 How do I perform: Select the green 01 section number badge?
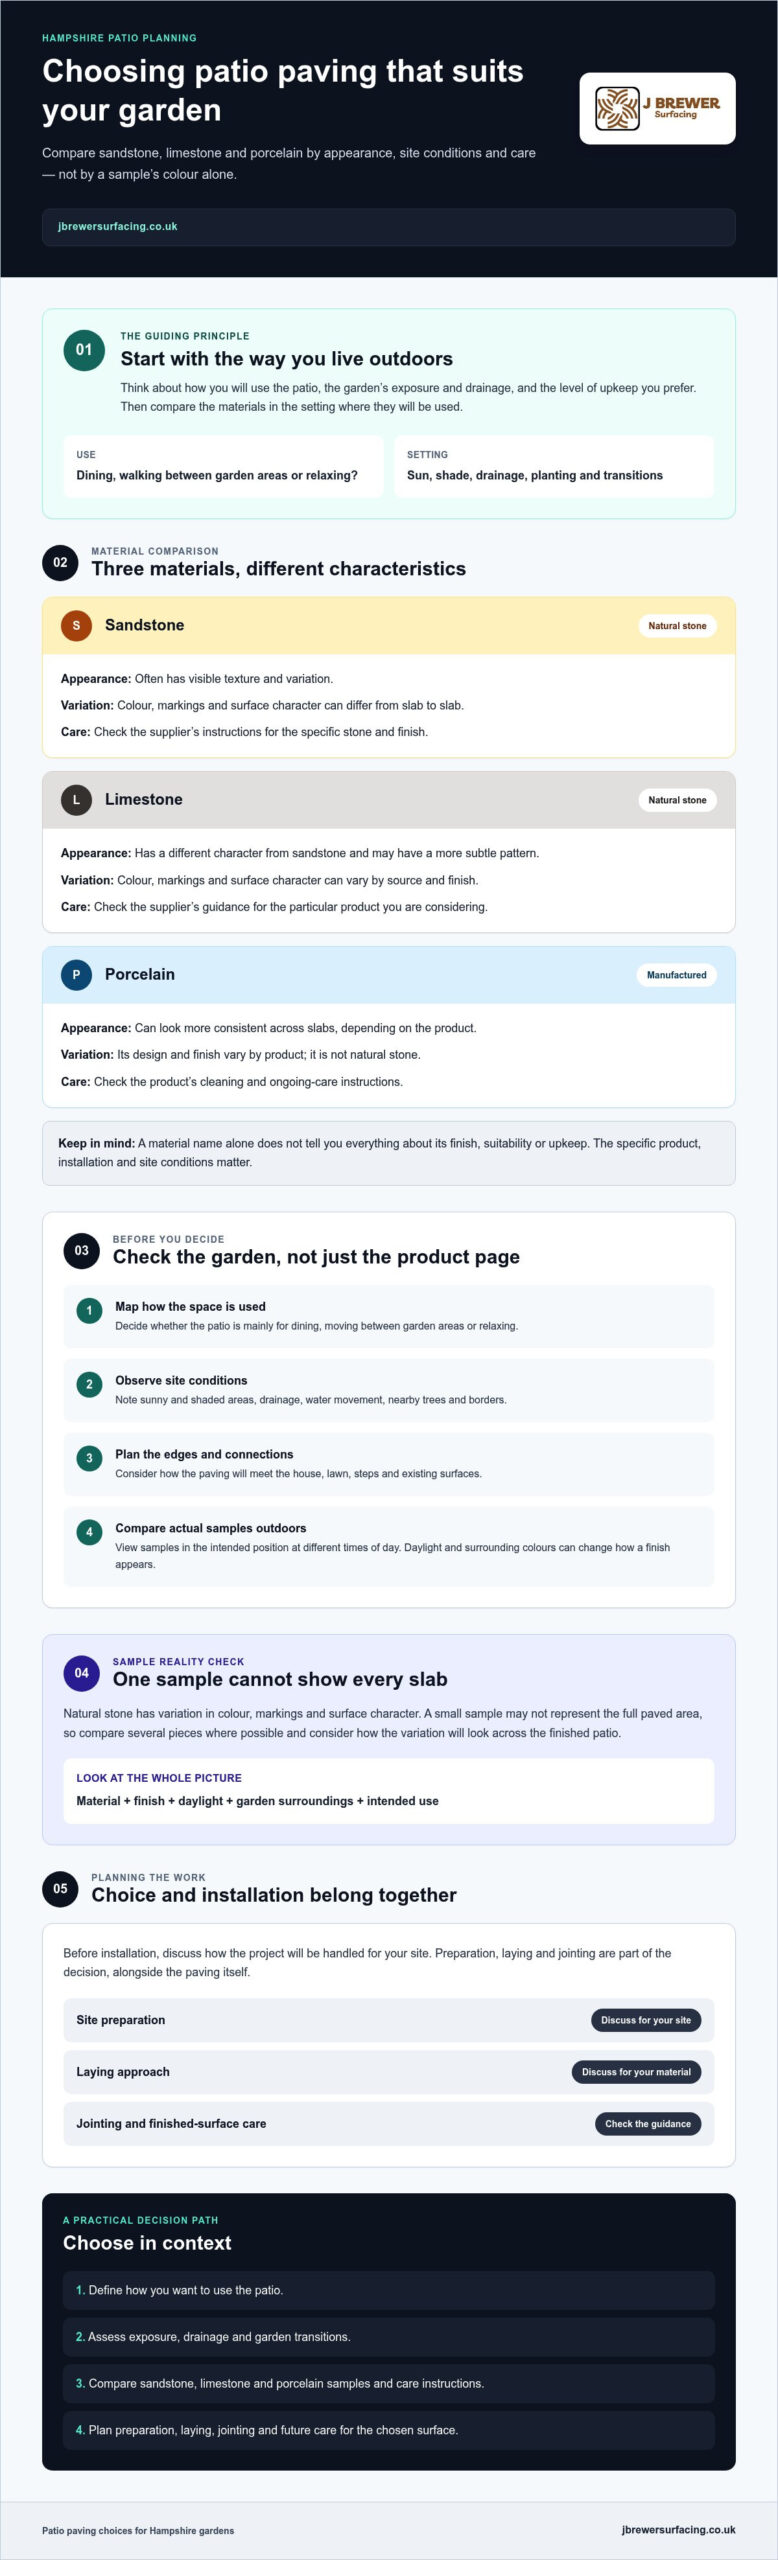click(x=84, y=350)
